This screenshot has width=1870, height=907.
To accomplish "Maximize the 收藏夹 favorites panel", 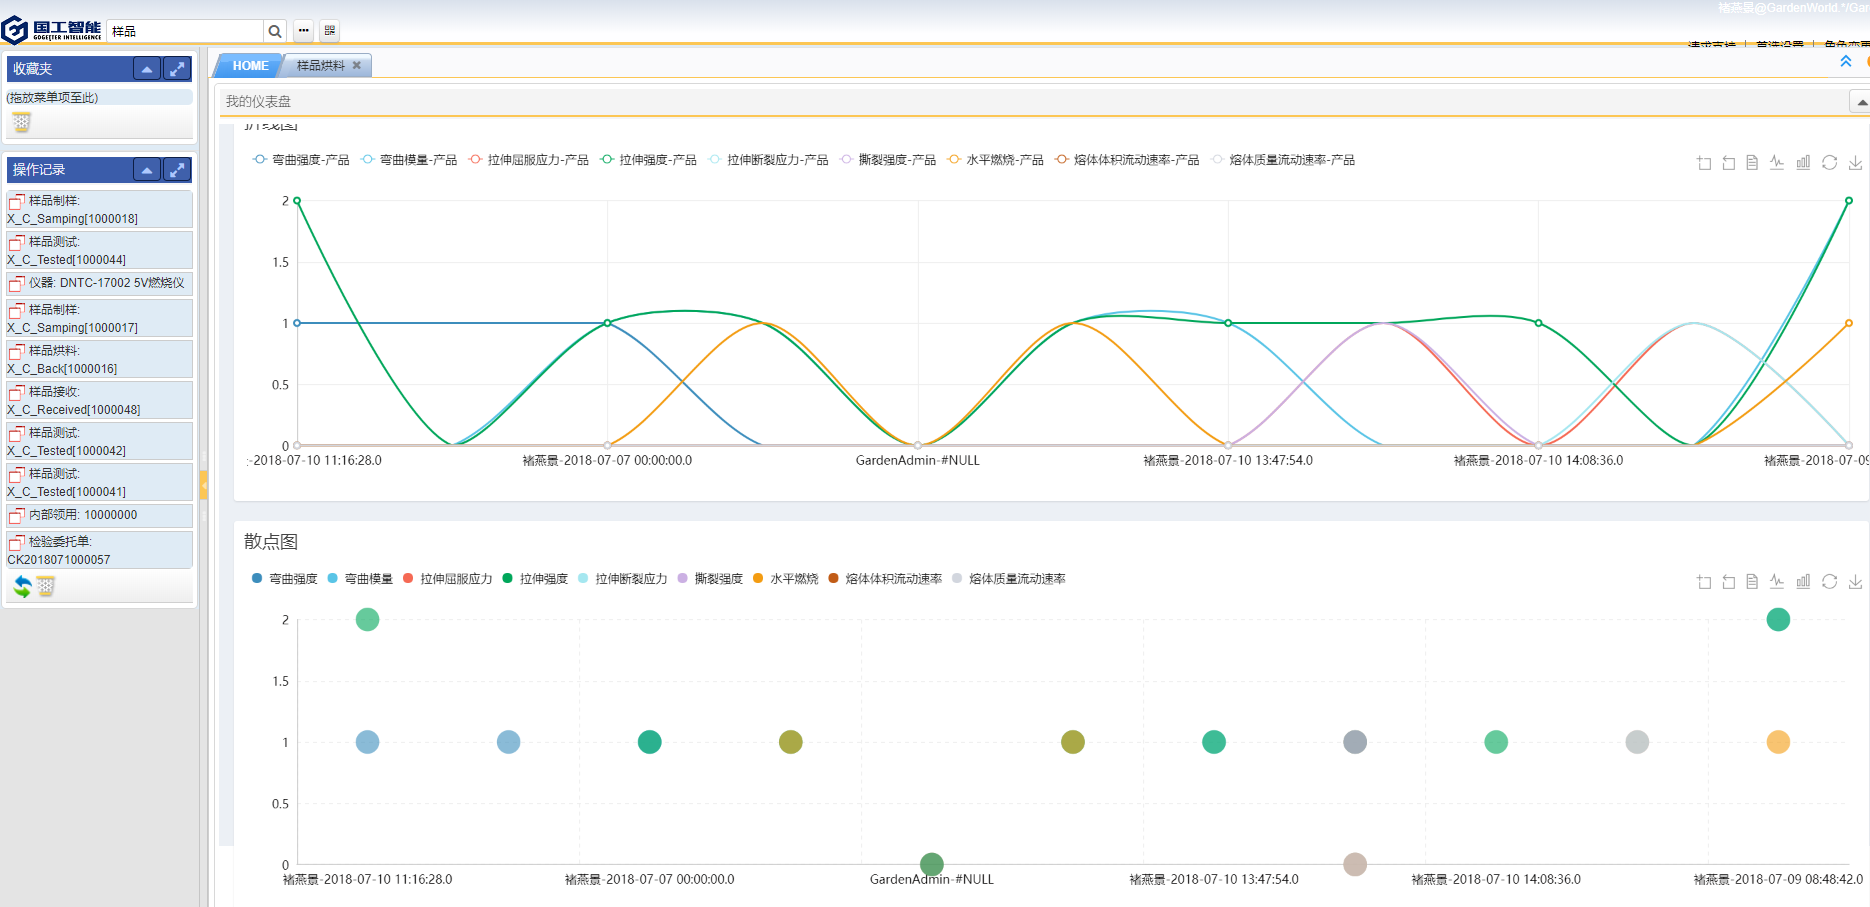I will click(x=177, y=69).
